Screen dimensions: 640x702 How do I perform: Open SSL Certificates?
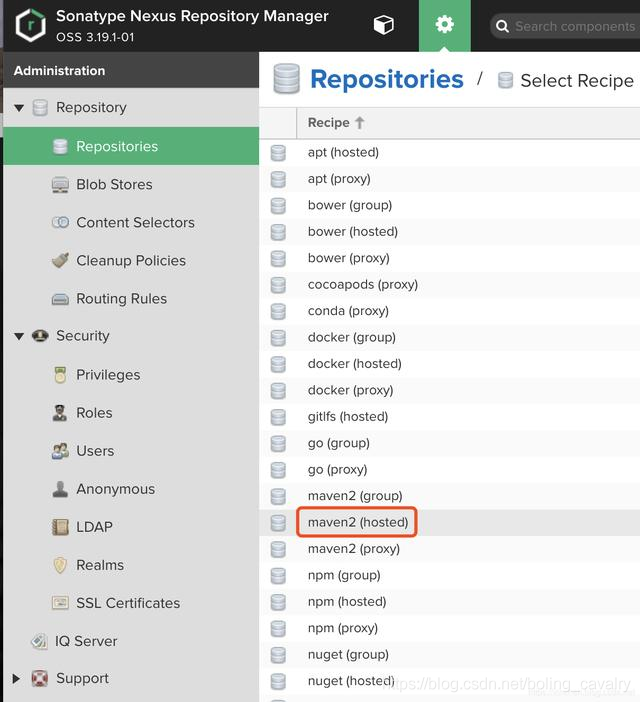(x=128, y=603)
